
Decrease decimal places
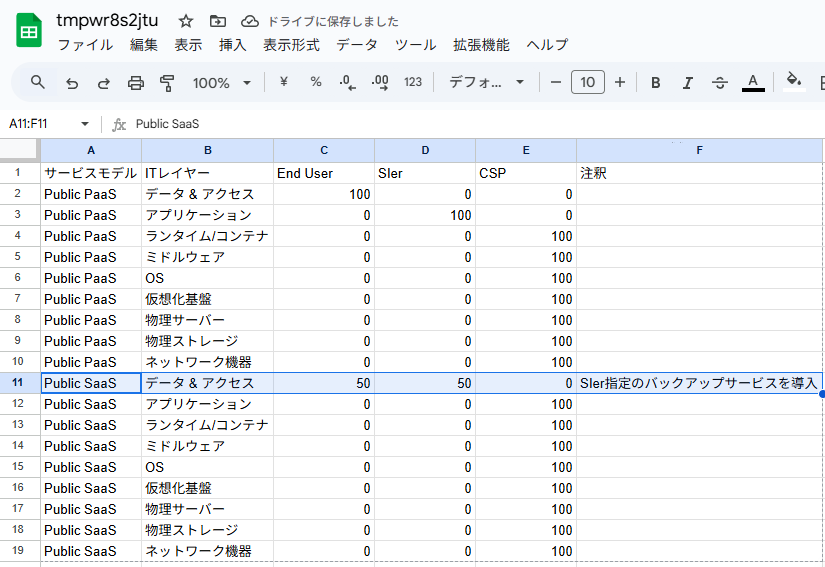click(347, 82)
